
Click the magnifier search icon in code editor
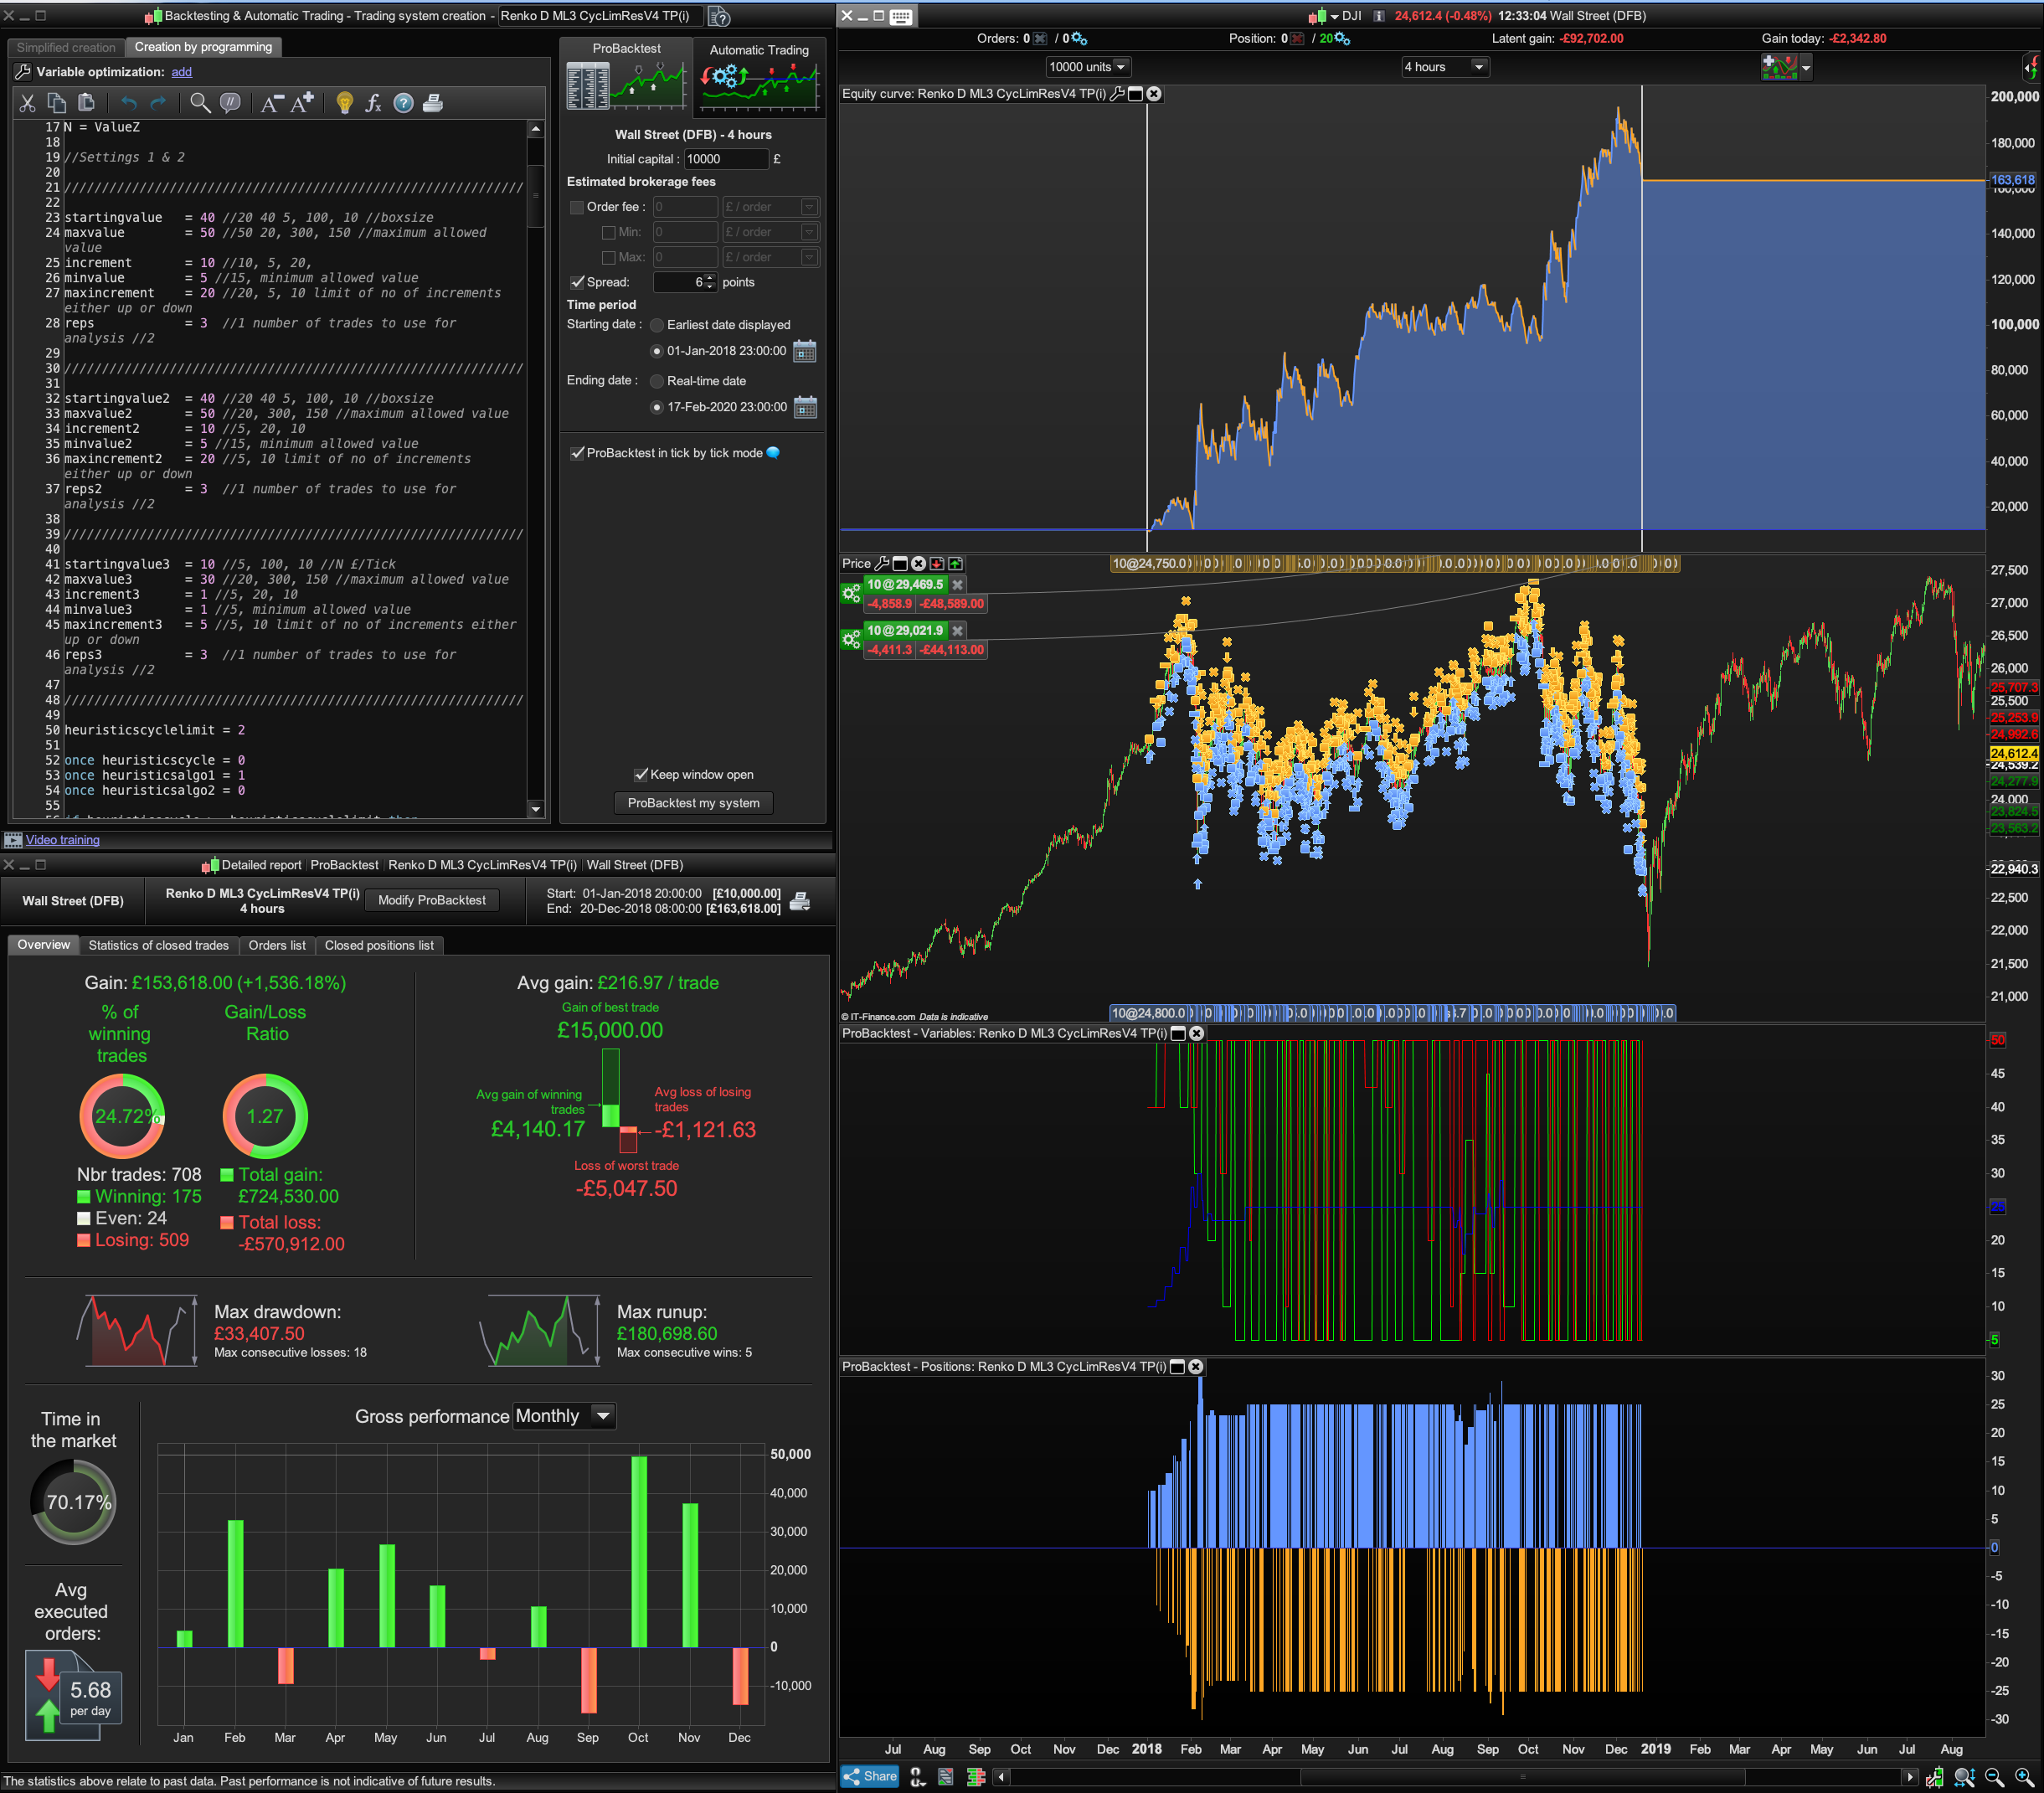click(x=200, y=103)
